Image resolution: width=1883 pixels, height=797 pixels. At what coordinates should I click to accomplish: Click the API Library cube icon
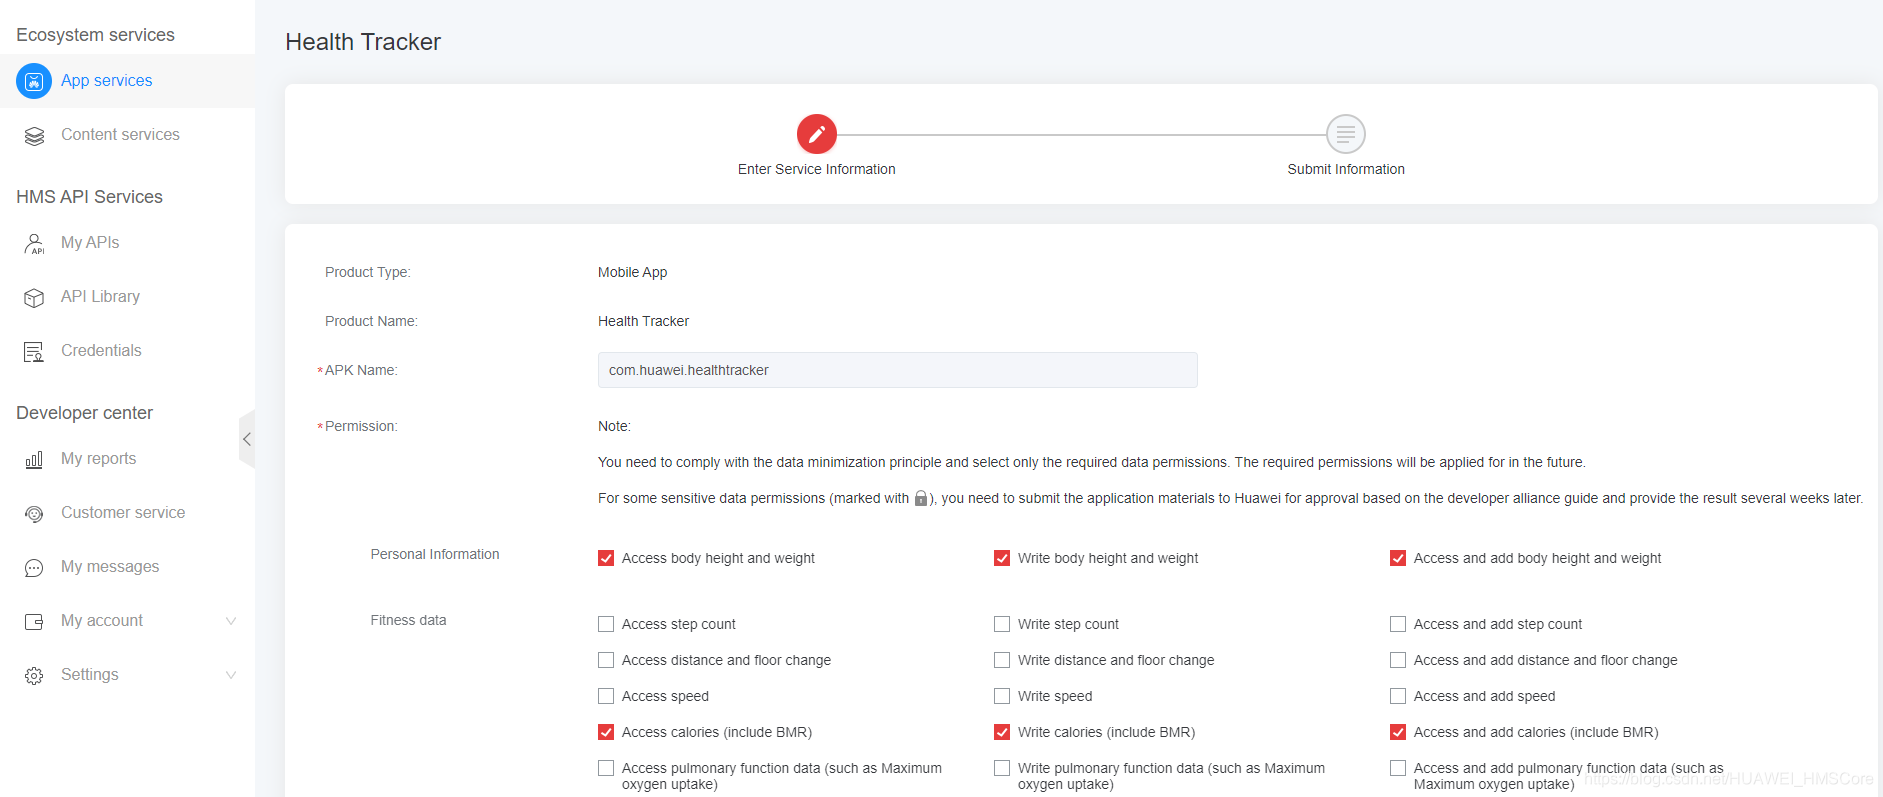(34, 298)
